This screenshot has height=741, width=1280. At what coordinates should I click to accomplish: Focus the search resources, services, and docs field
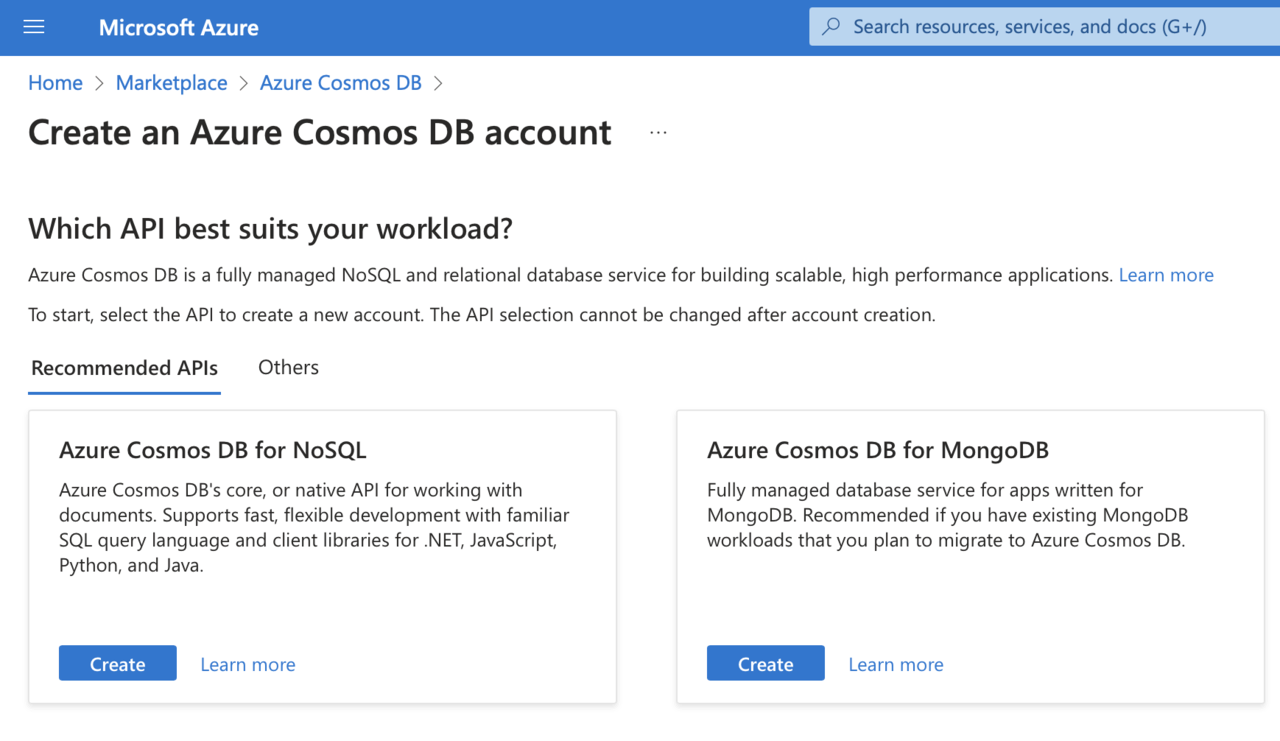(x=1030, y=27)
